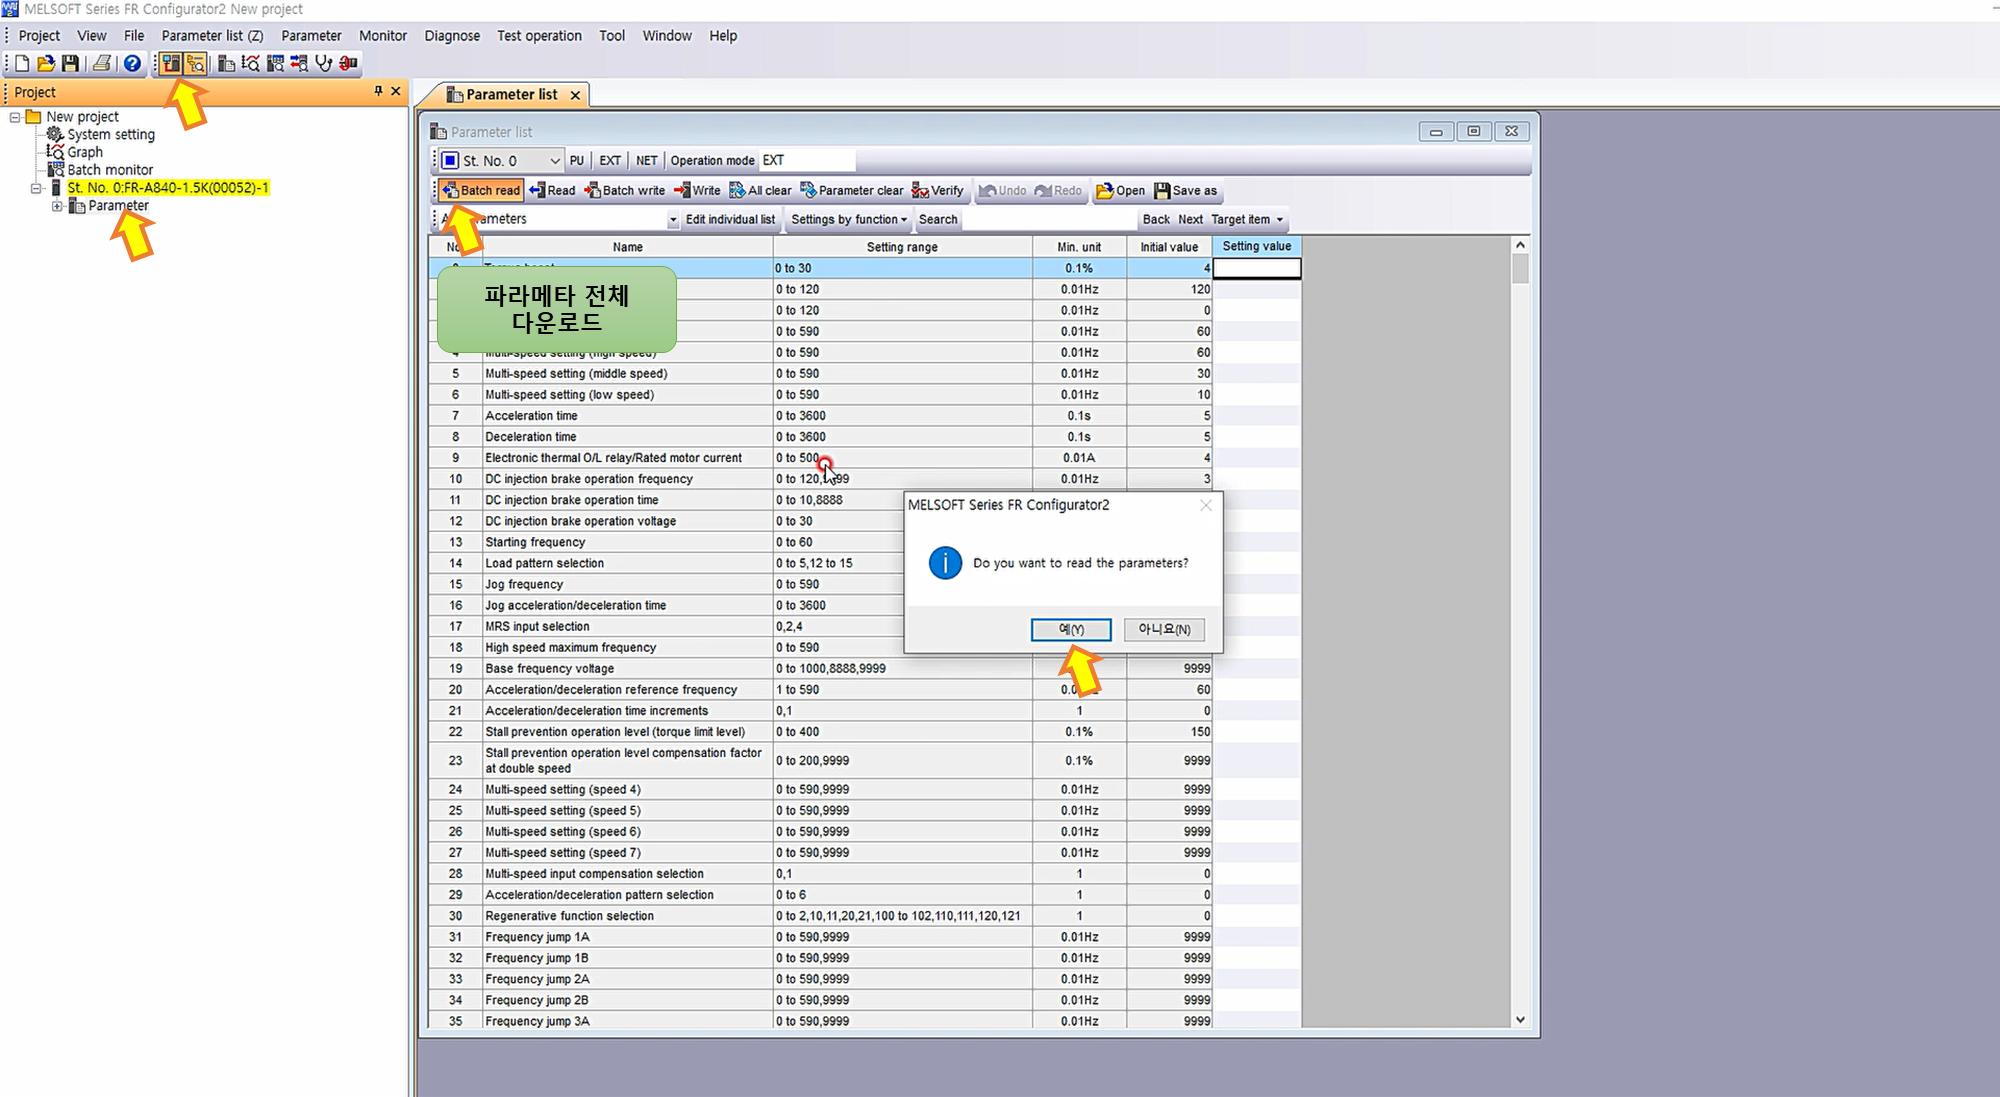Click the Save floppy disk icon

point(70,63)
